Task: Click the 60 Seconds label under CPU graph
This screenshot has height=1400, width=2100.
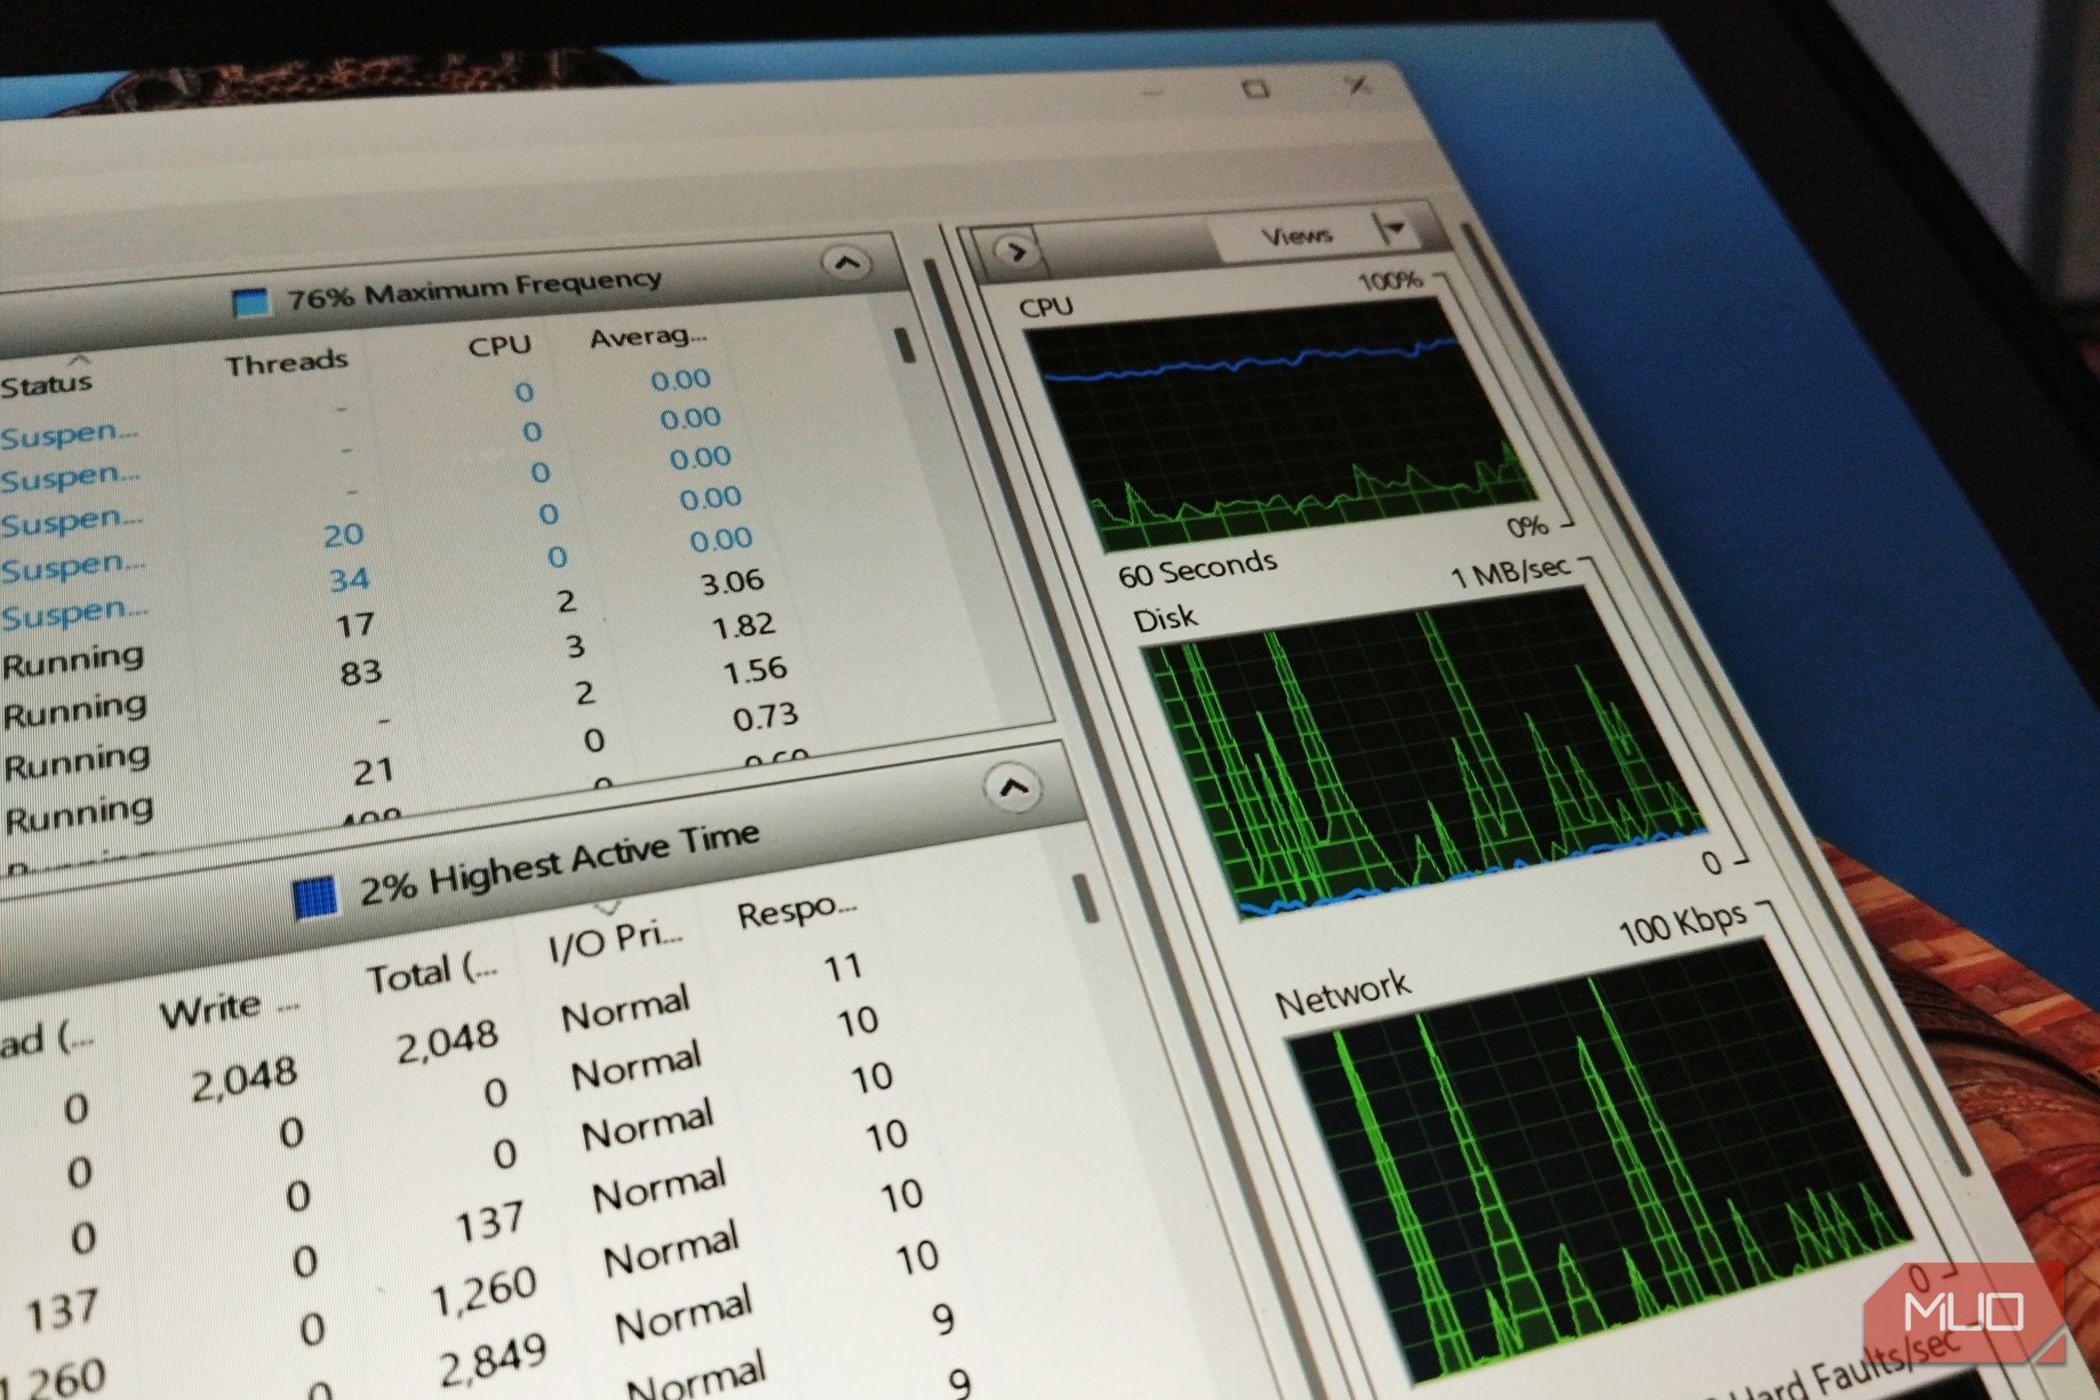Action: (x=1197, y=568)
